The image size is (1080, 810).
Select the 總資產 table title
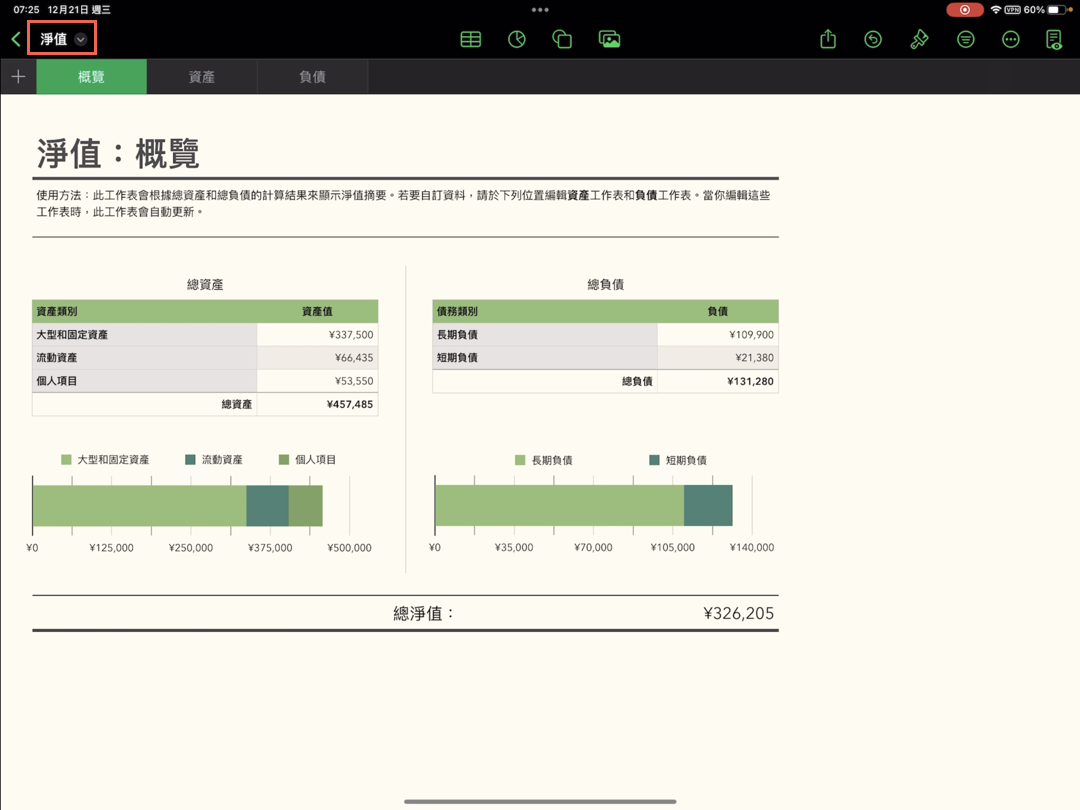205,284
